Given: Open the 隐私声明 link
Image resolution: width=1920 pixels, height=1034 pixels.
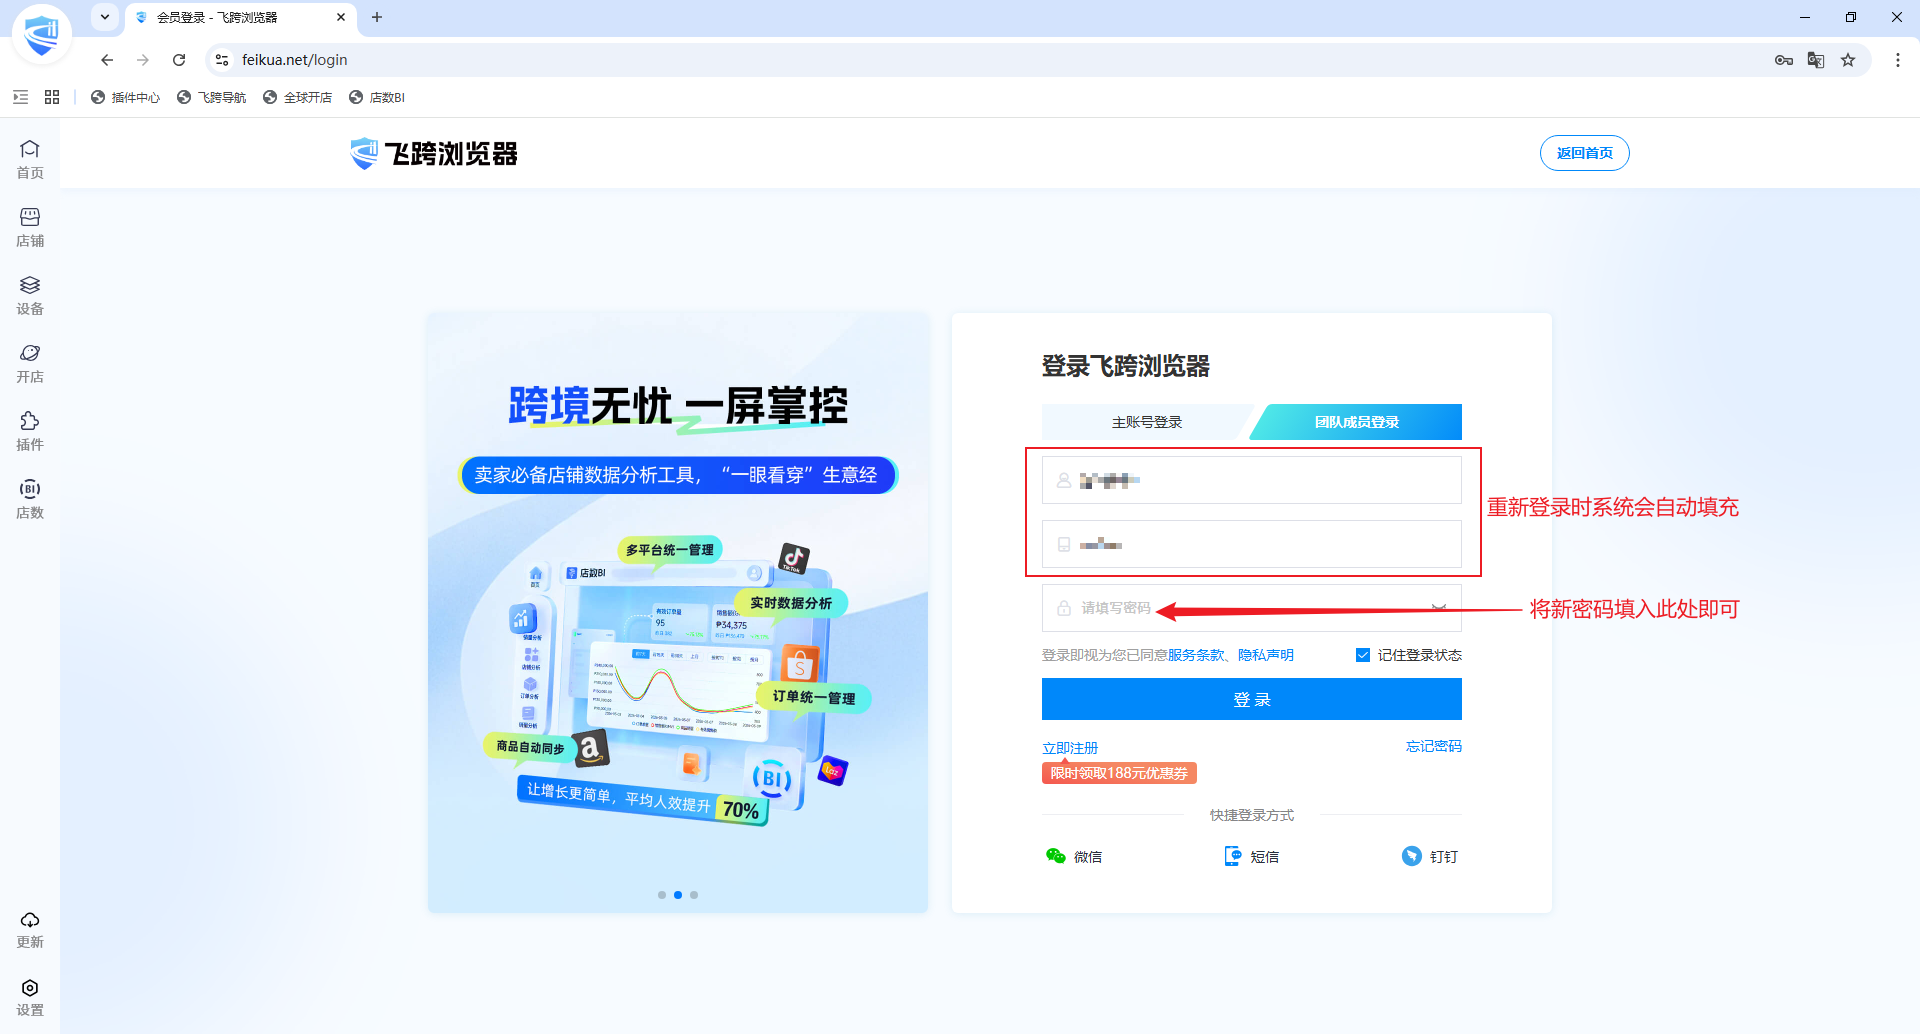Looking at the screenshot, I should coord(1266,655).
